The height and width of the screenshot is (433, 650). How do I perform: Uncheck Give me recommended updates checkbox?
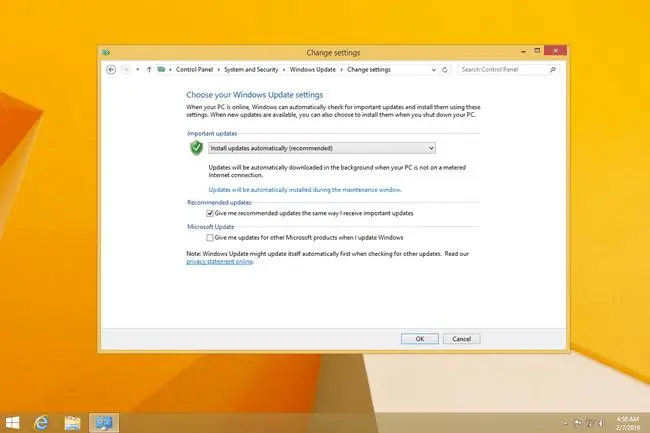point(210,213)
